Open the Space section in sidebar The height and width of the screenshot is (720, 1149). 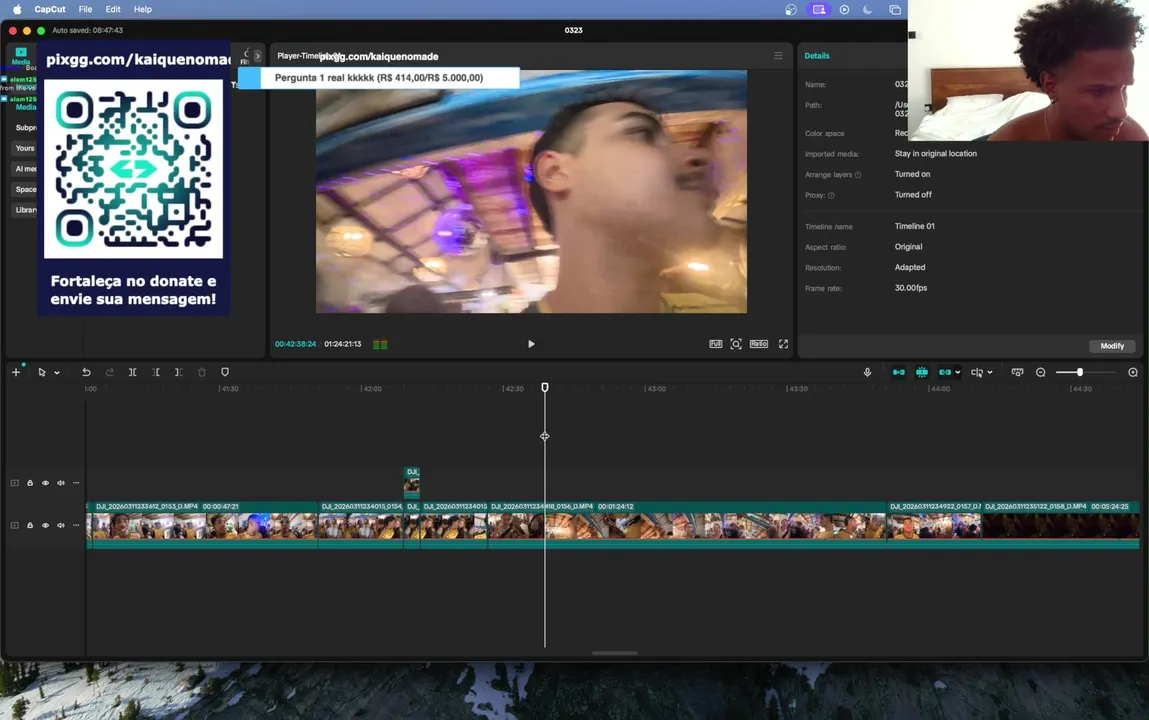pyautogui.click(x=26, y=189)
